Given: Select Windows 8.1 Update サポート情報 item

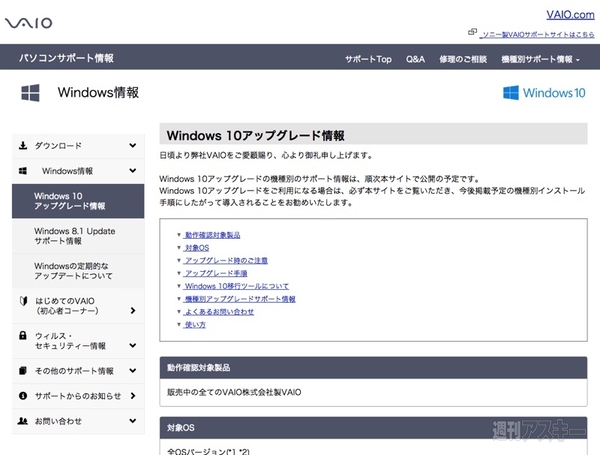Looking at the screenshot, I should [78, 236].
